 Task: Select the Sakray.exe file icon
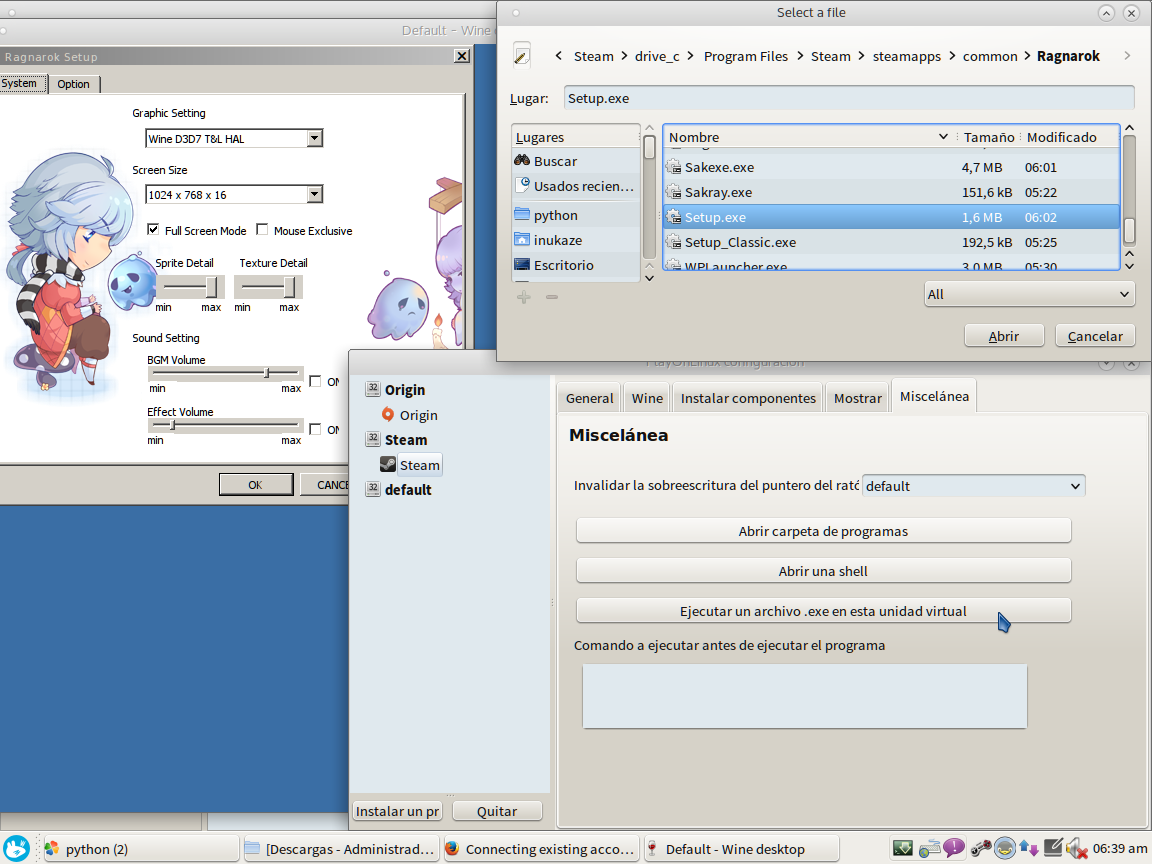673,192
